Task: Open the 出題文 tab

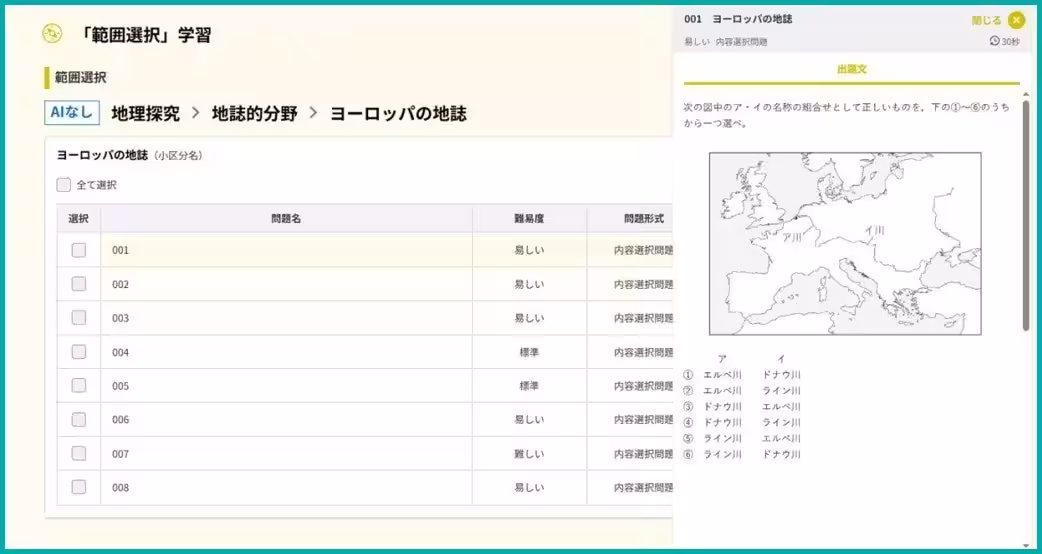Action: [851, 69]
